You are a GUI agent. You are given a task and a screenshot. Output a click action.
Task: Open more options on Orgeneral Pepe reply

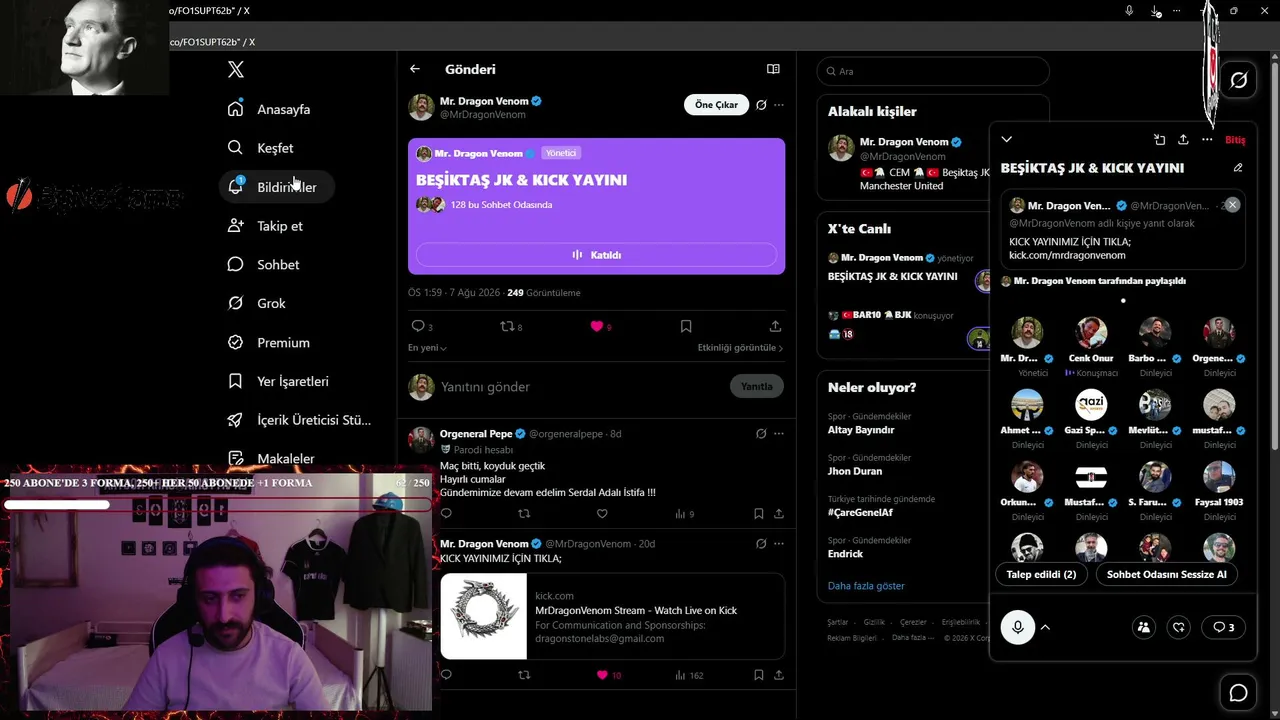click(779, 434)
